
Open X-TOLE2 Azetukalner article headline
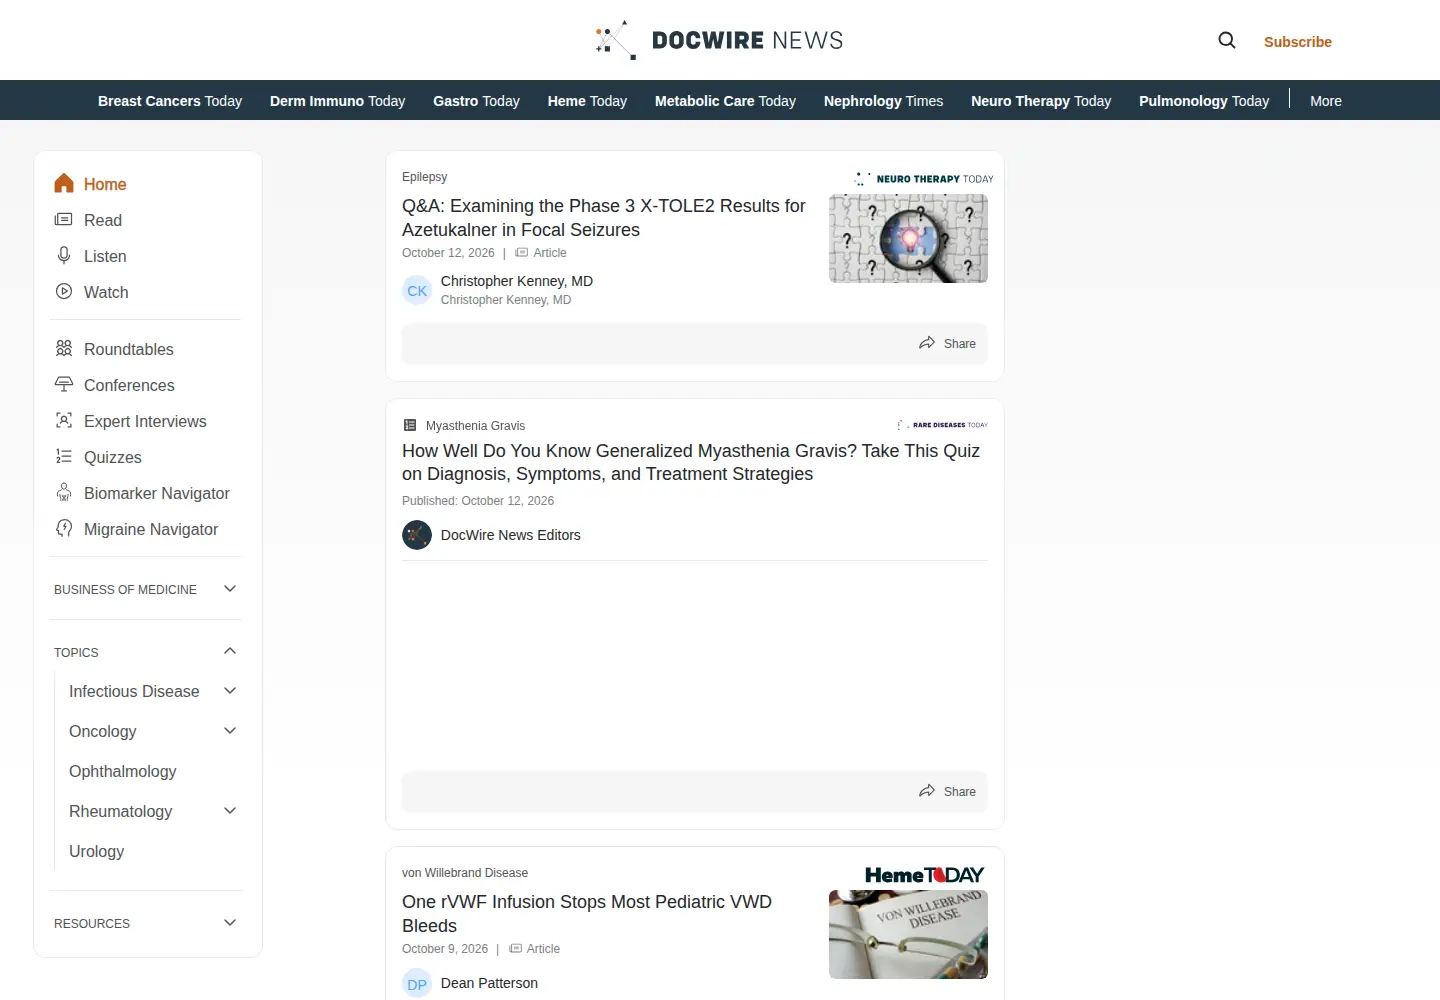pyautogui.click(x=603, y=218)
